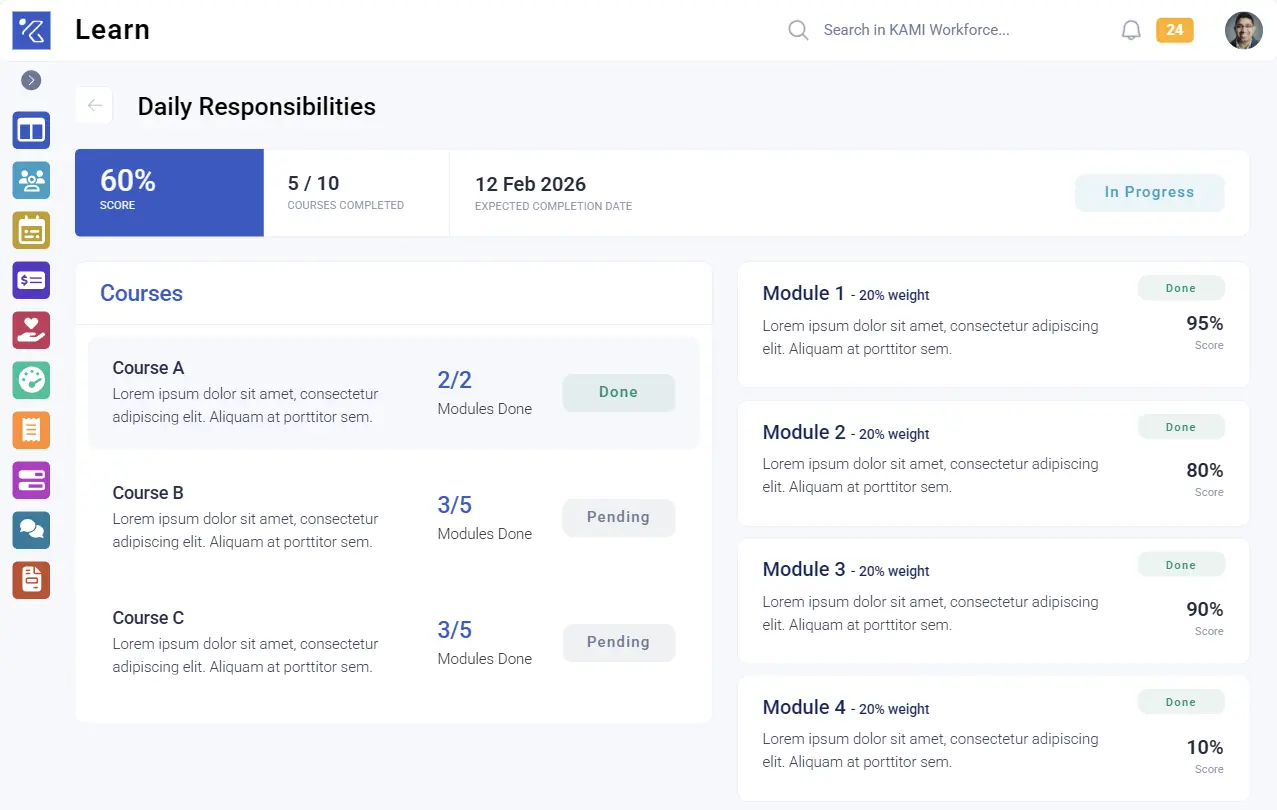Open the green gauge performance sidebar icon

click(31, 380)
